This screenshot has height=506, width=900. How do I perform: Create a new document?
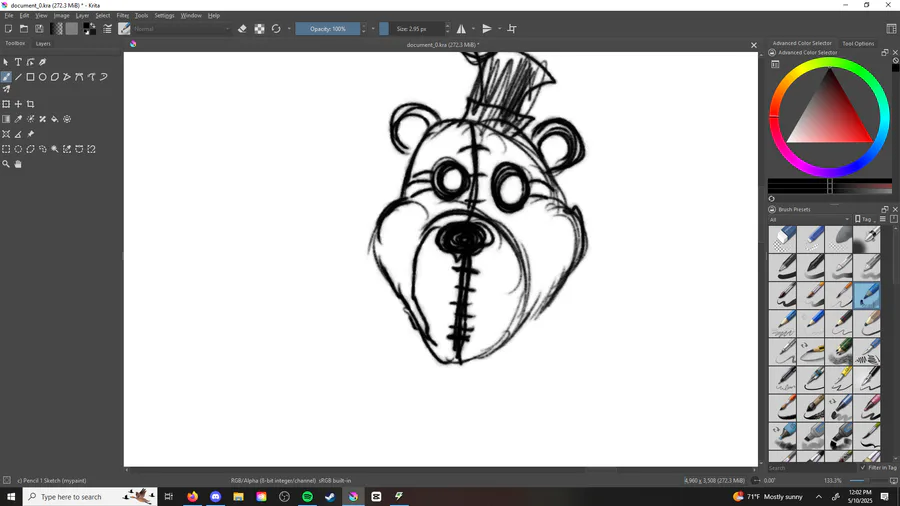point(9,29)
